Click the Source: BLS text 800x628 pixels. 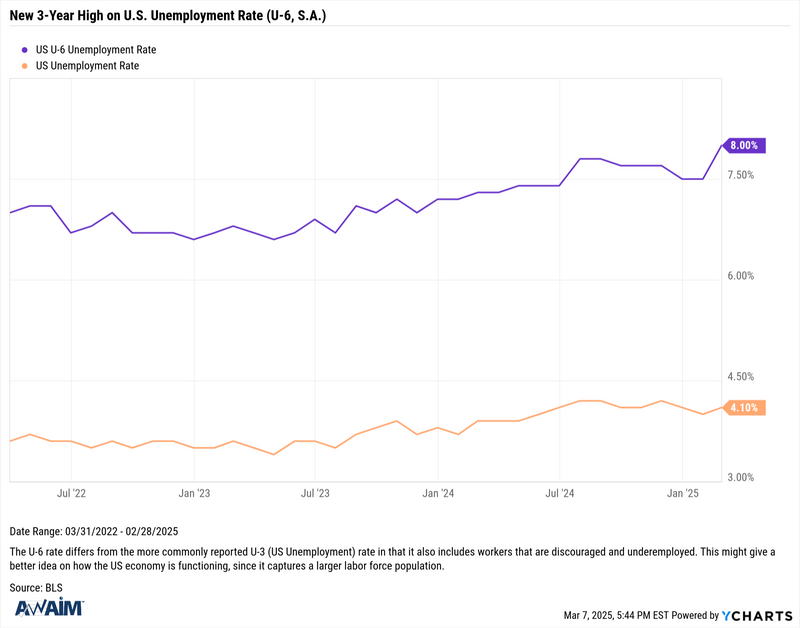coord(36,588)
